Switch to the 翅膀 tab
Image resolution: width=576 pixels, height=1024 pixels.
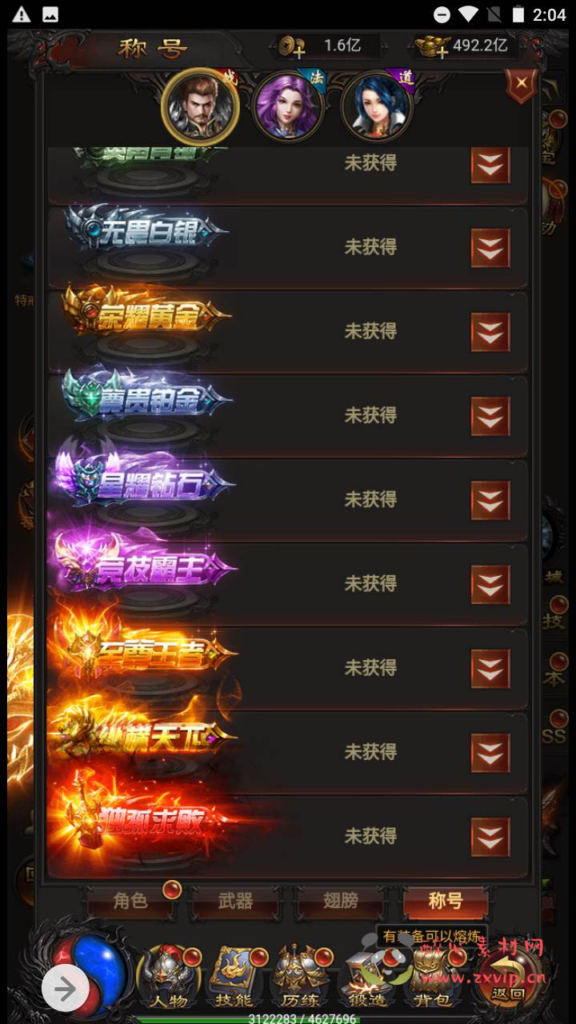pos(340,902)
